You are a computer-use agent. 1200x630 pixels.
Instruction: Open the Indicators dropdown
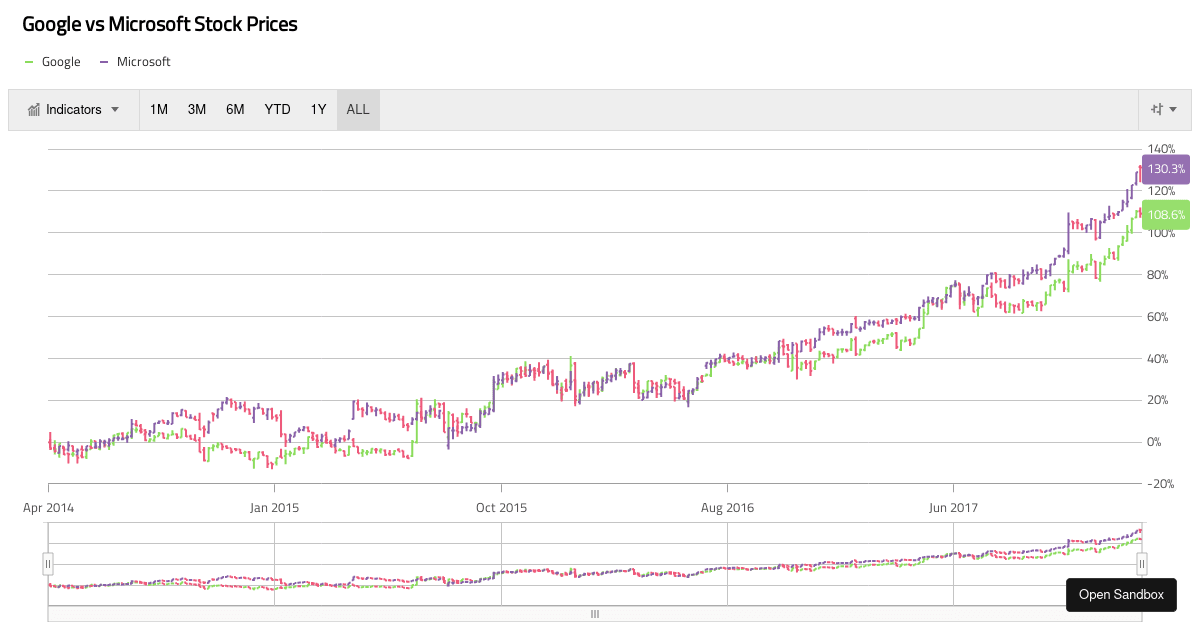74,109
